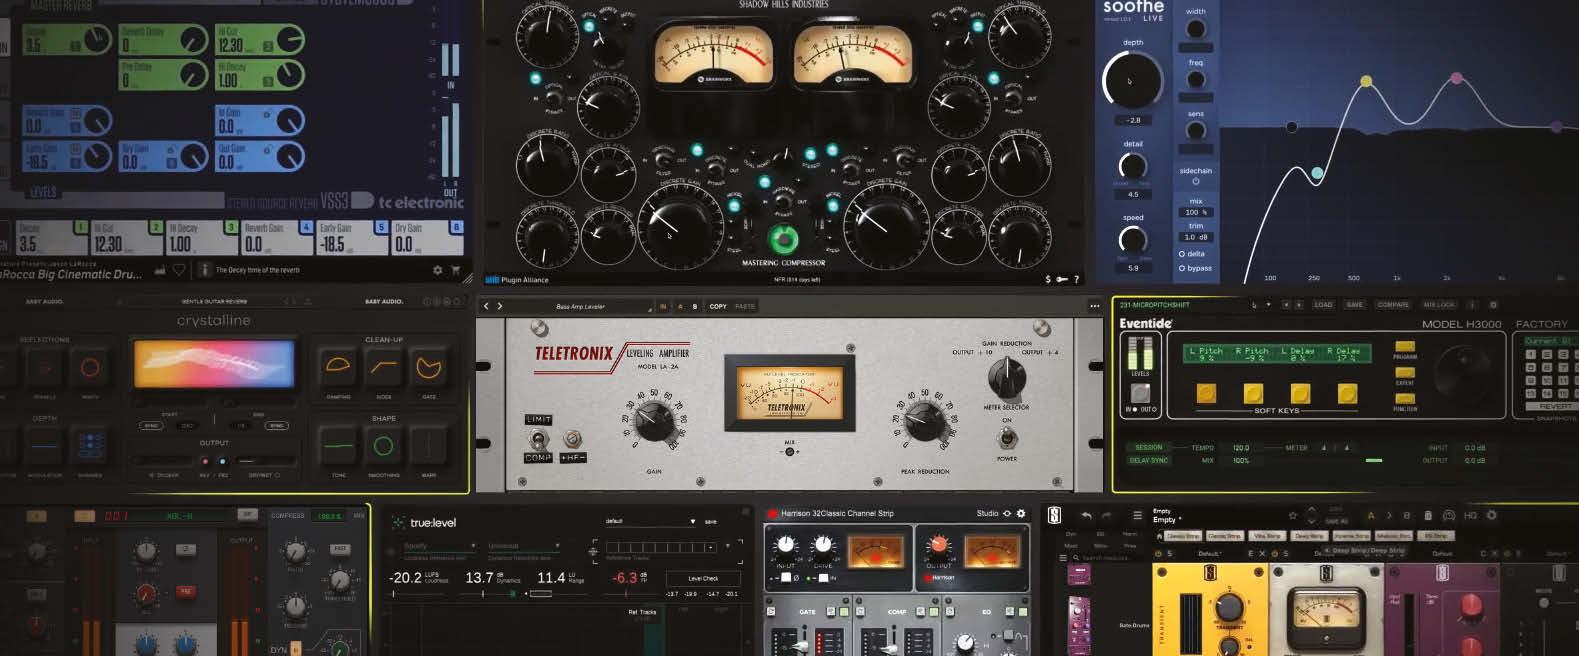
Task: Select the SESSION tempo mode on Eventide H3000
Action: [x=1148, y=447]
